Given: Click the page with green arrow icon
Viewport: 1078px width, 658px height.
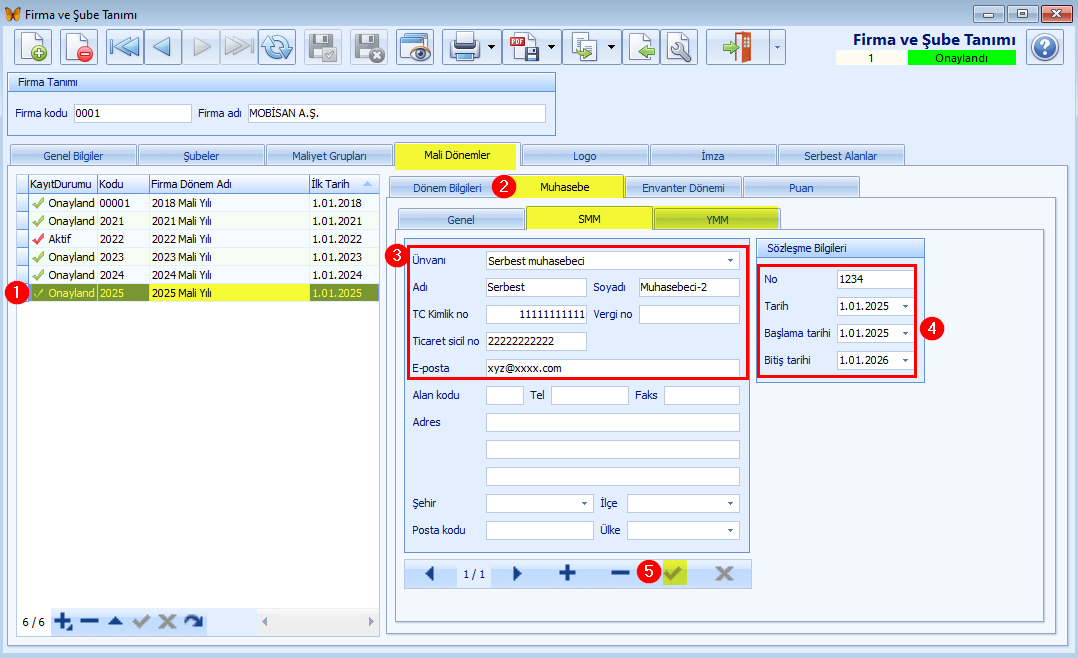Looking at the screenshot, I should 641,47.
